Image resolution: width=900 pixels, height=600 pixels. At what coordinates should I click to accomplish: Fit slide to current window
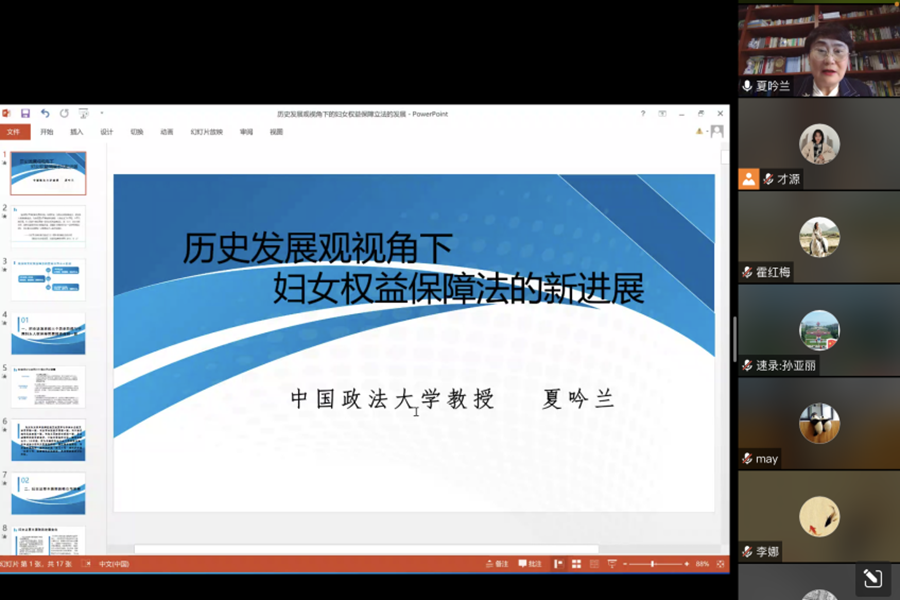[x=720, y=564]
